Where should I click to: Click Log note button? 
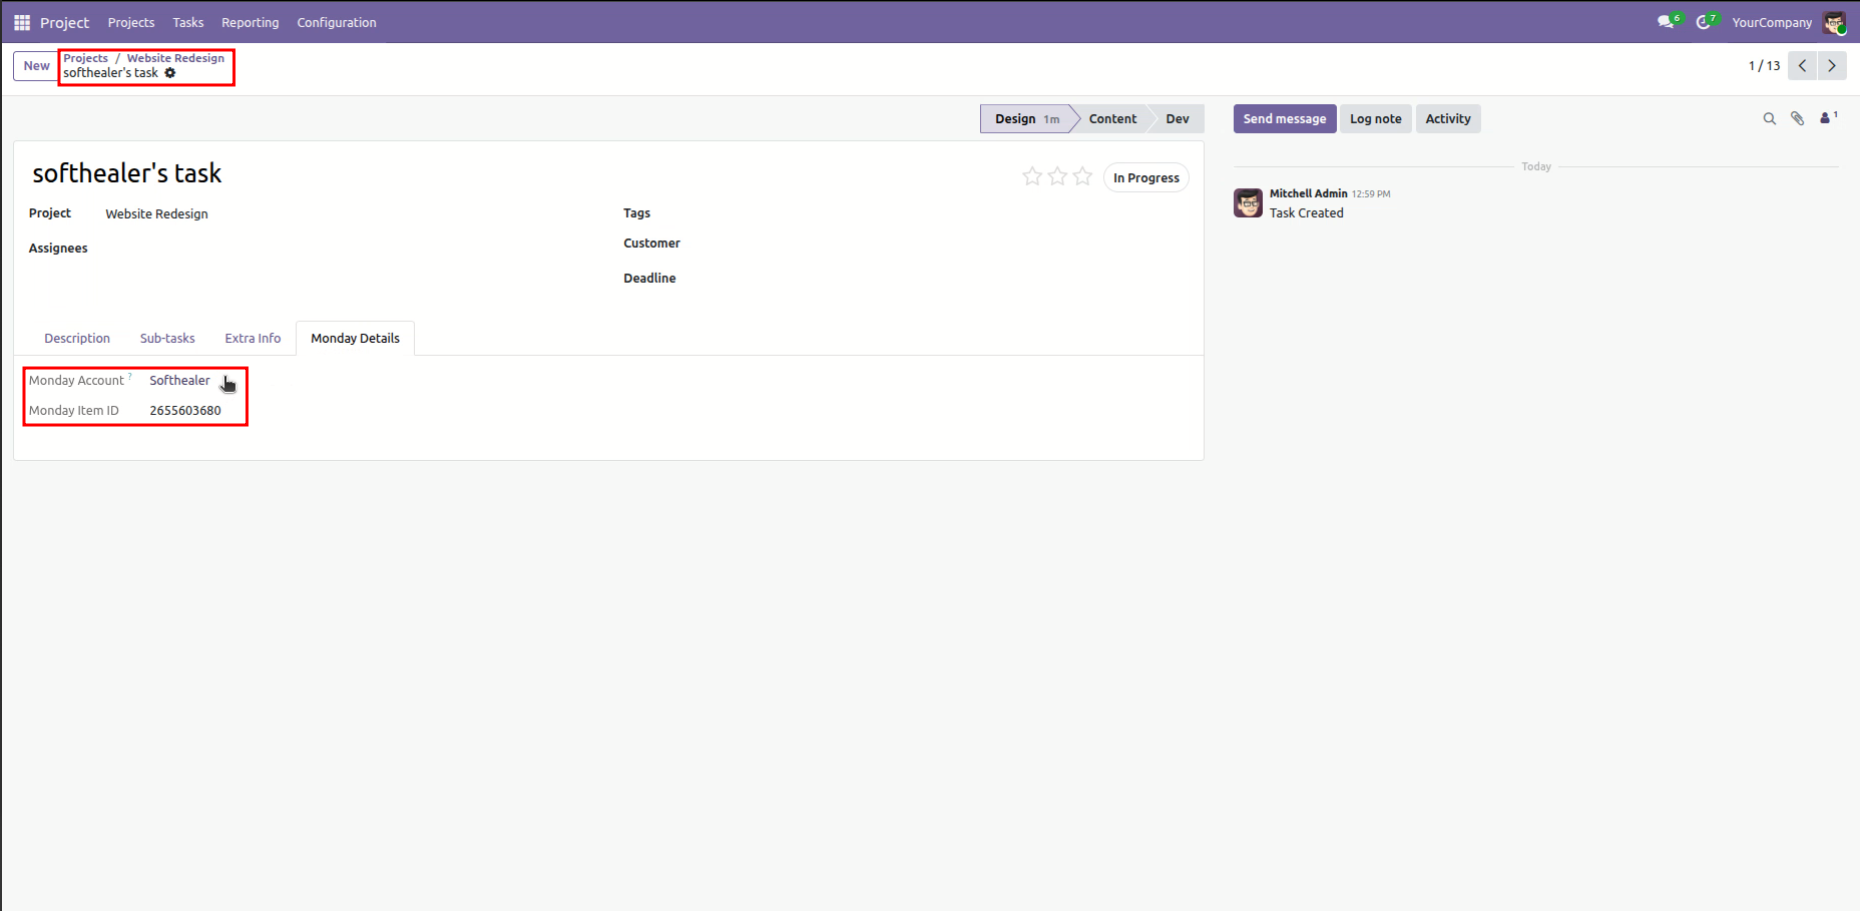click(1376, 119)
